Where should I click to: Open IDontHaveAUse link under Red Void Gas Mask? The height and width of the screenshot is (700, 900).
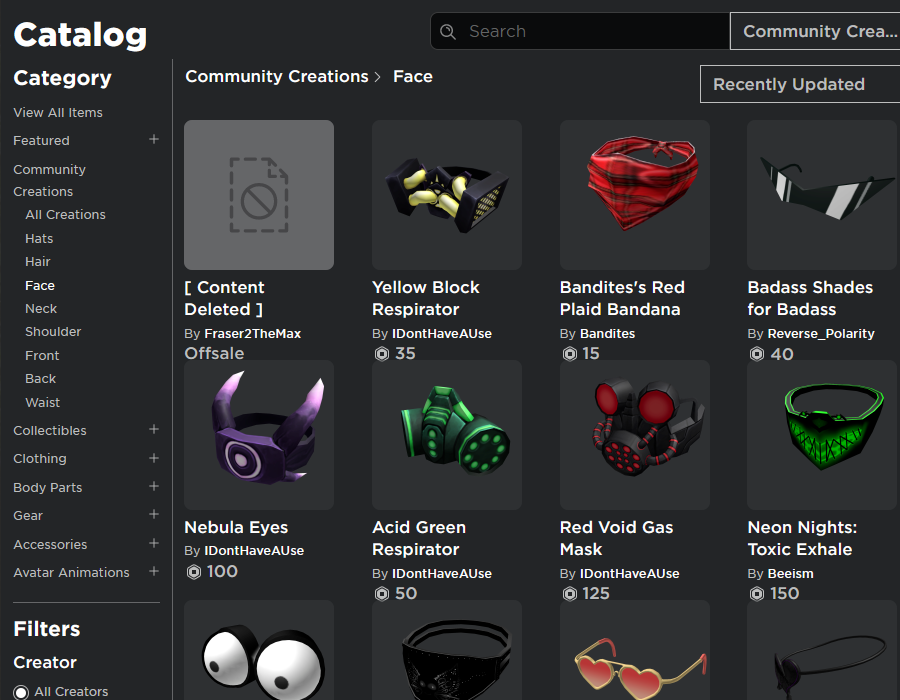point(630,573)
